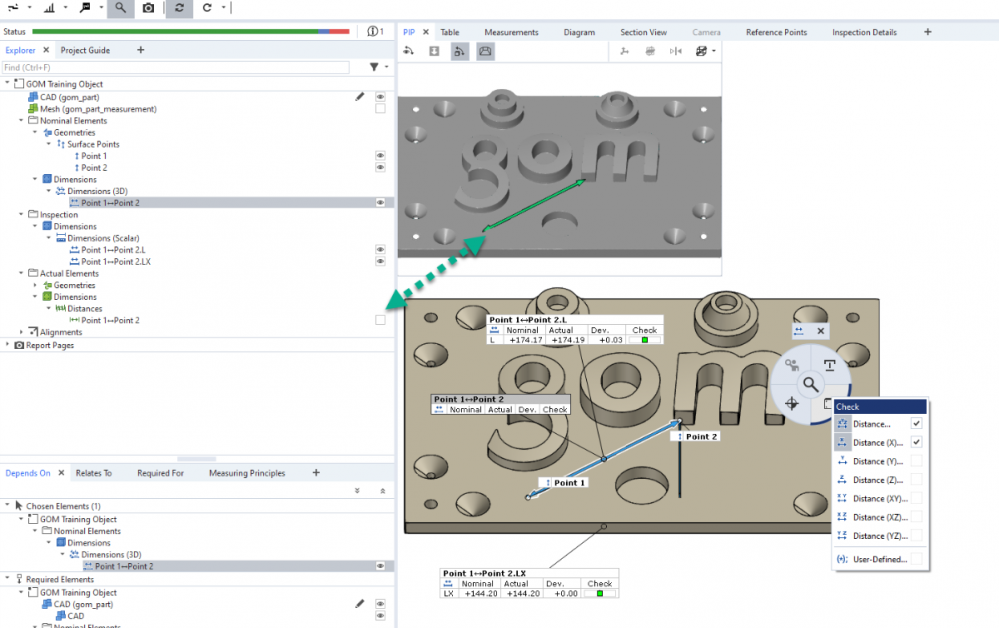
Task: Click the crosshair icon in radial menu
Action: click(x=791, y=403)
